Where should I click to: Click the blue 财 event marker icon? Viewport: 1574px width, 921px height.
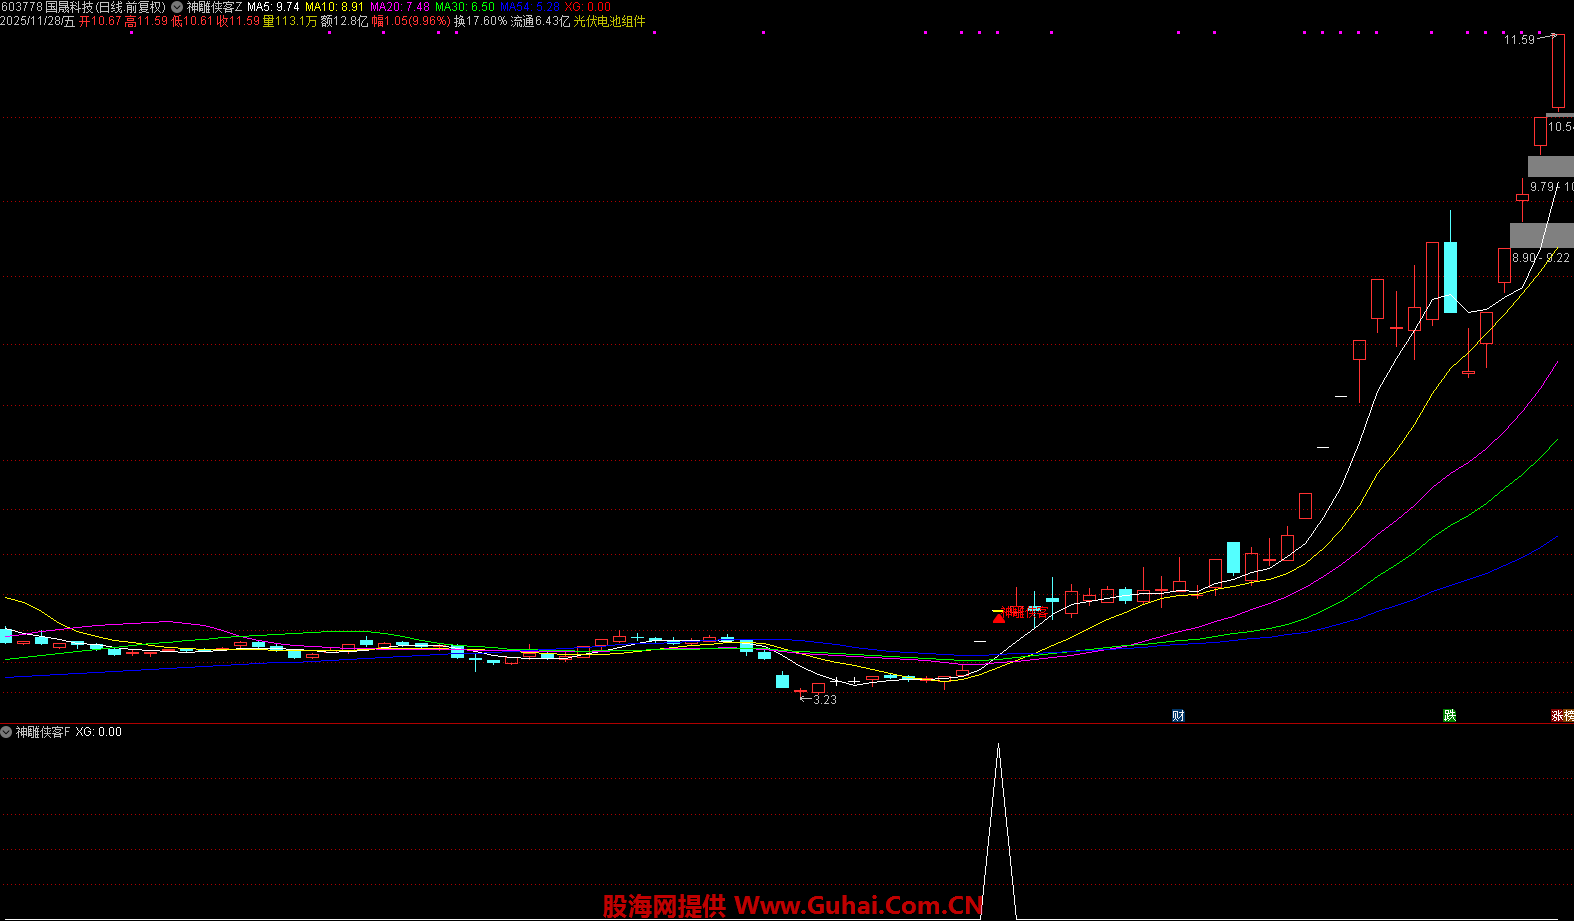click(1178, 715)
